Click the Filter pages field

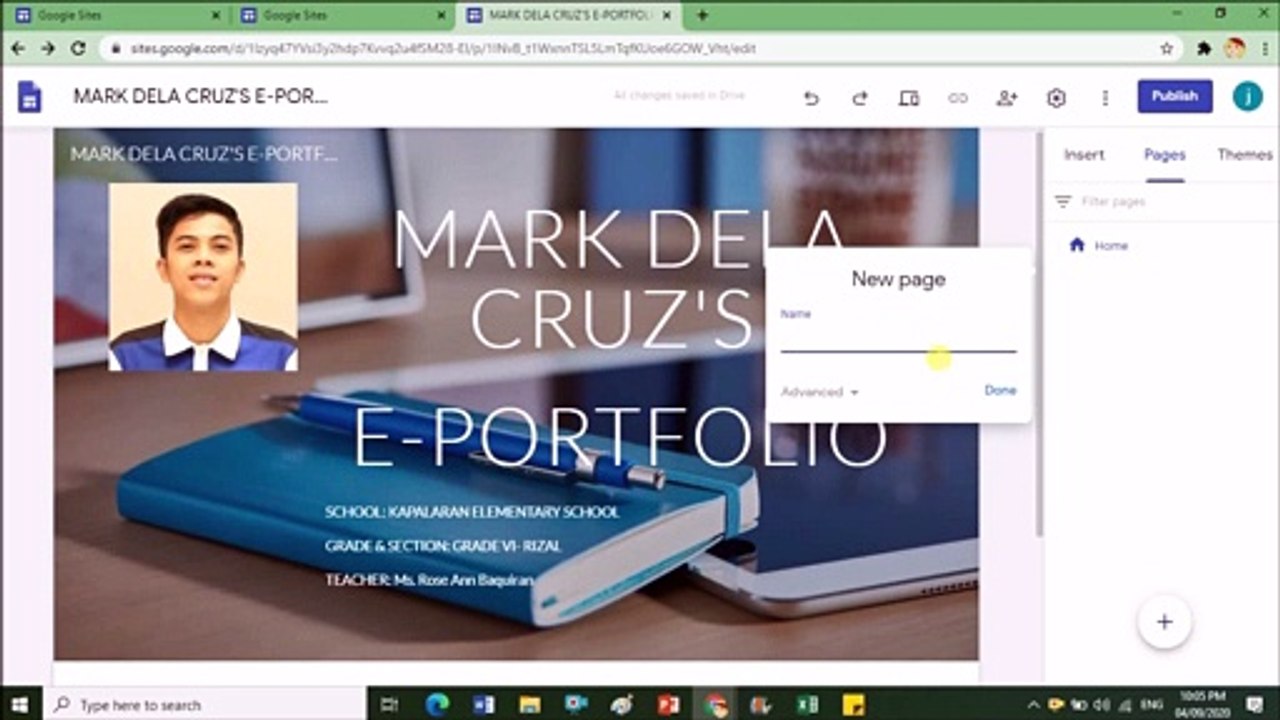click(x=1160, y=202)
